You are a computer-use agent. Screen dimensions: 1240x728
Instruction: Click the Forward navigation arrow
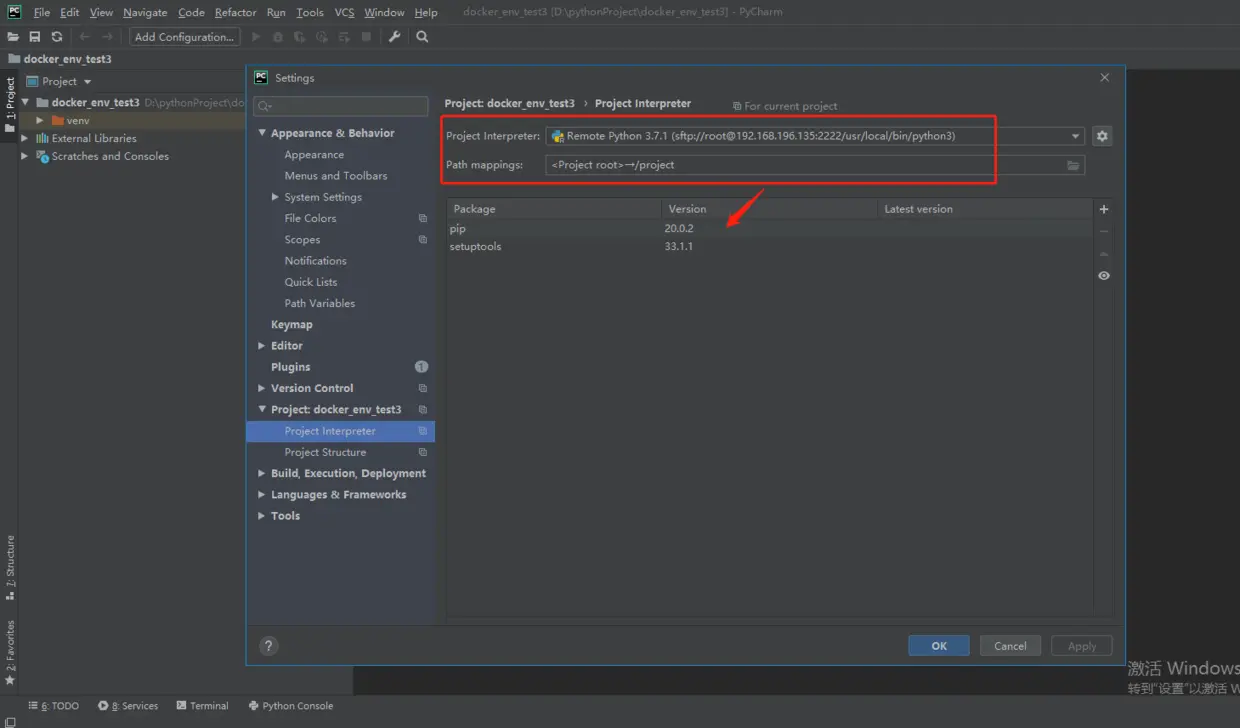pyautogui.click(x=108, y=37)
